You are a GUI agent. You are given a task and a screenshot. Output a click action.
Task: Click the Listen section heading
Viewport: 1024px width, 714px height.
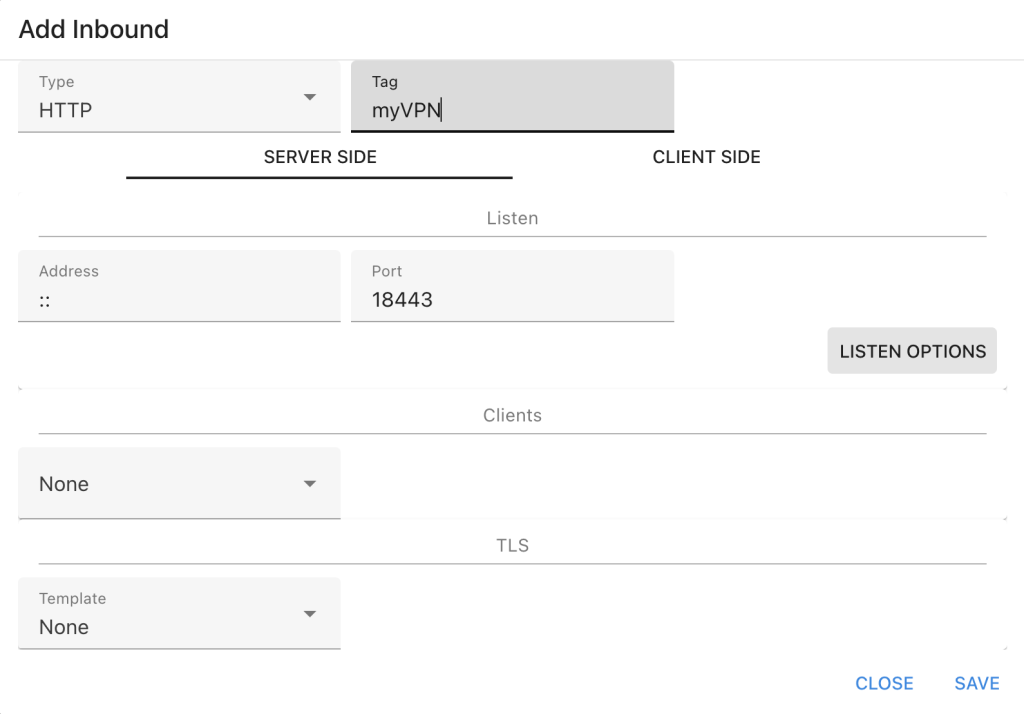coord(512,218)
